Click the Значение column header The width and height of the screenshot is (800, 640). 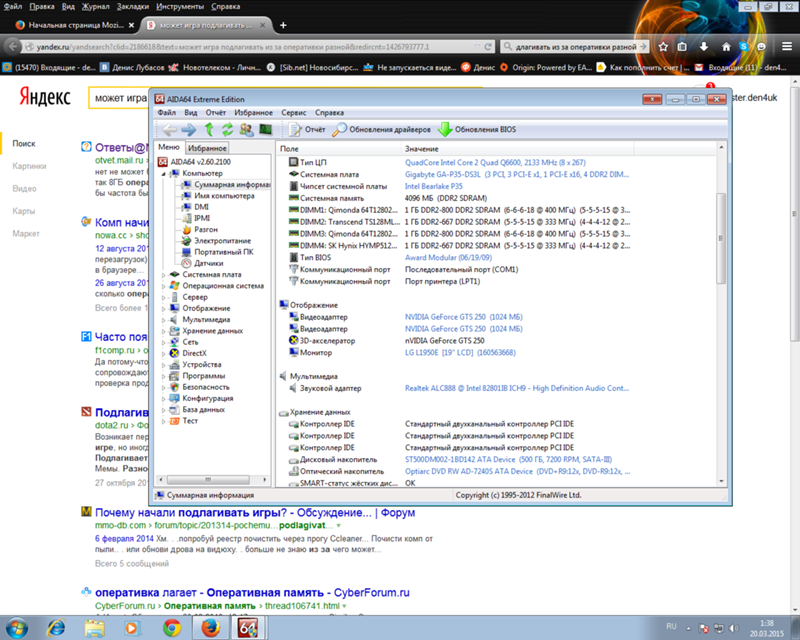[421, 148]
